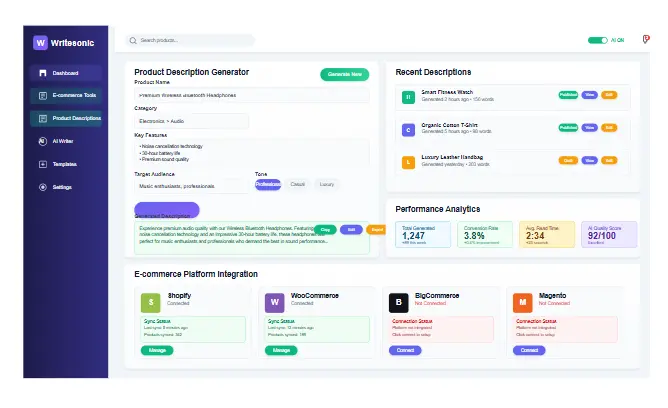The height and width of the screenshot is (408, 668).
Task: Click Published badge for Smart Fitness Watch
Action: click(568, 95)
